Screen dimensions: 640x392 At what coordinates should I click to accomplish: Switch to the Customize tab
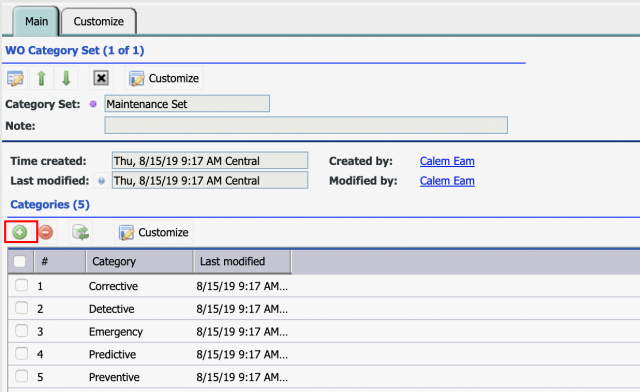point(99,21)
